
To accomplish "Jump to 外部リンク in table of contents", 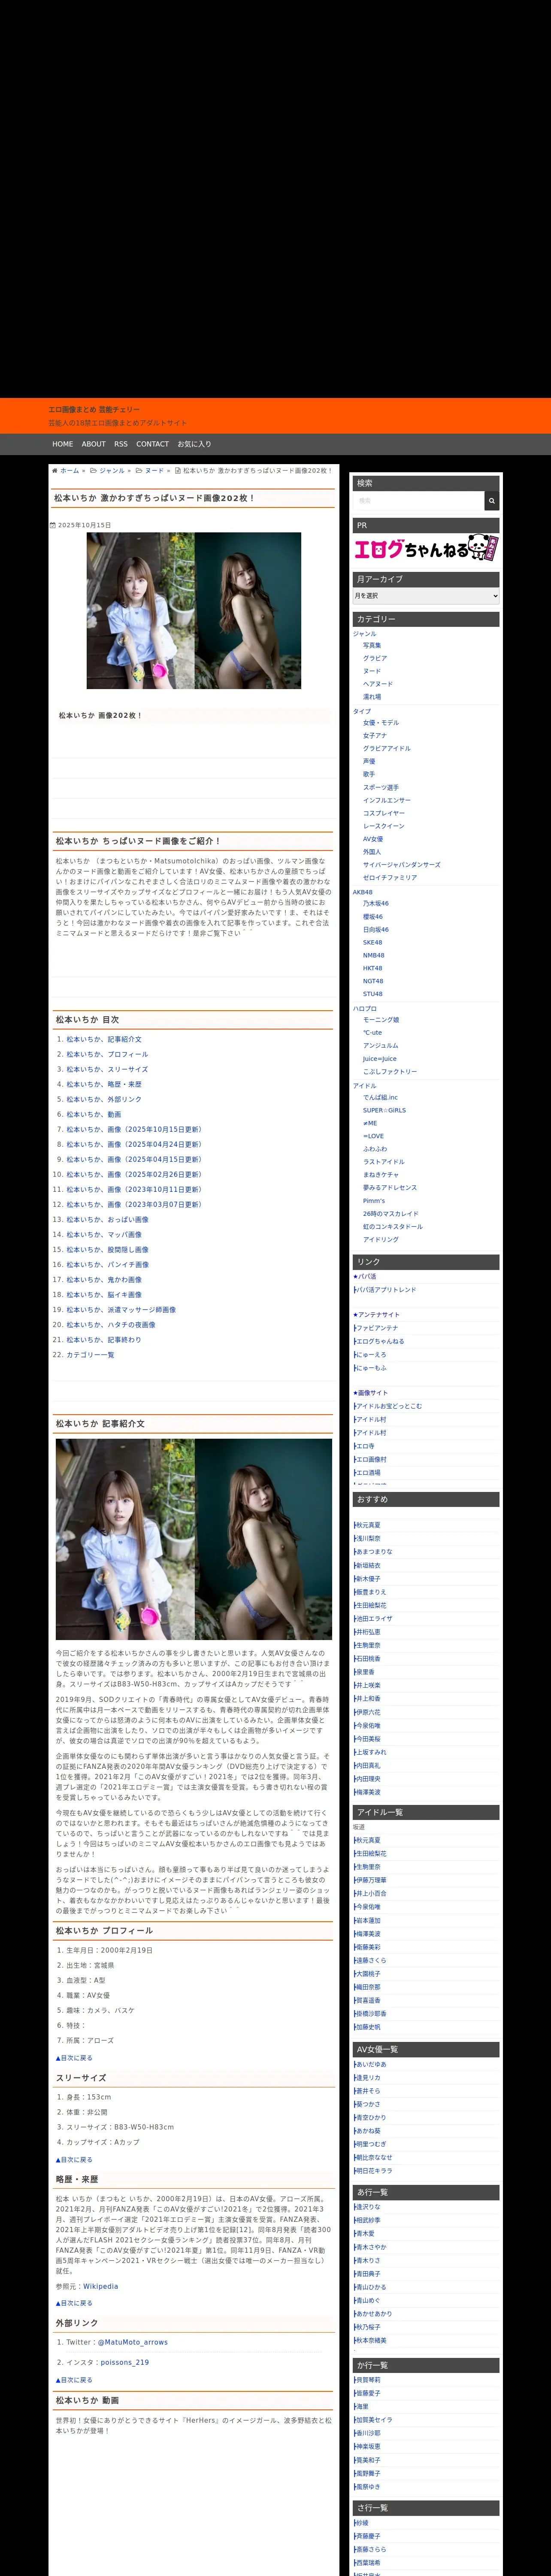I will click(104, 1099).
